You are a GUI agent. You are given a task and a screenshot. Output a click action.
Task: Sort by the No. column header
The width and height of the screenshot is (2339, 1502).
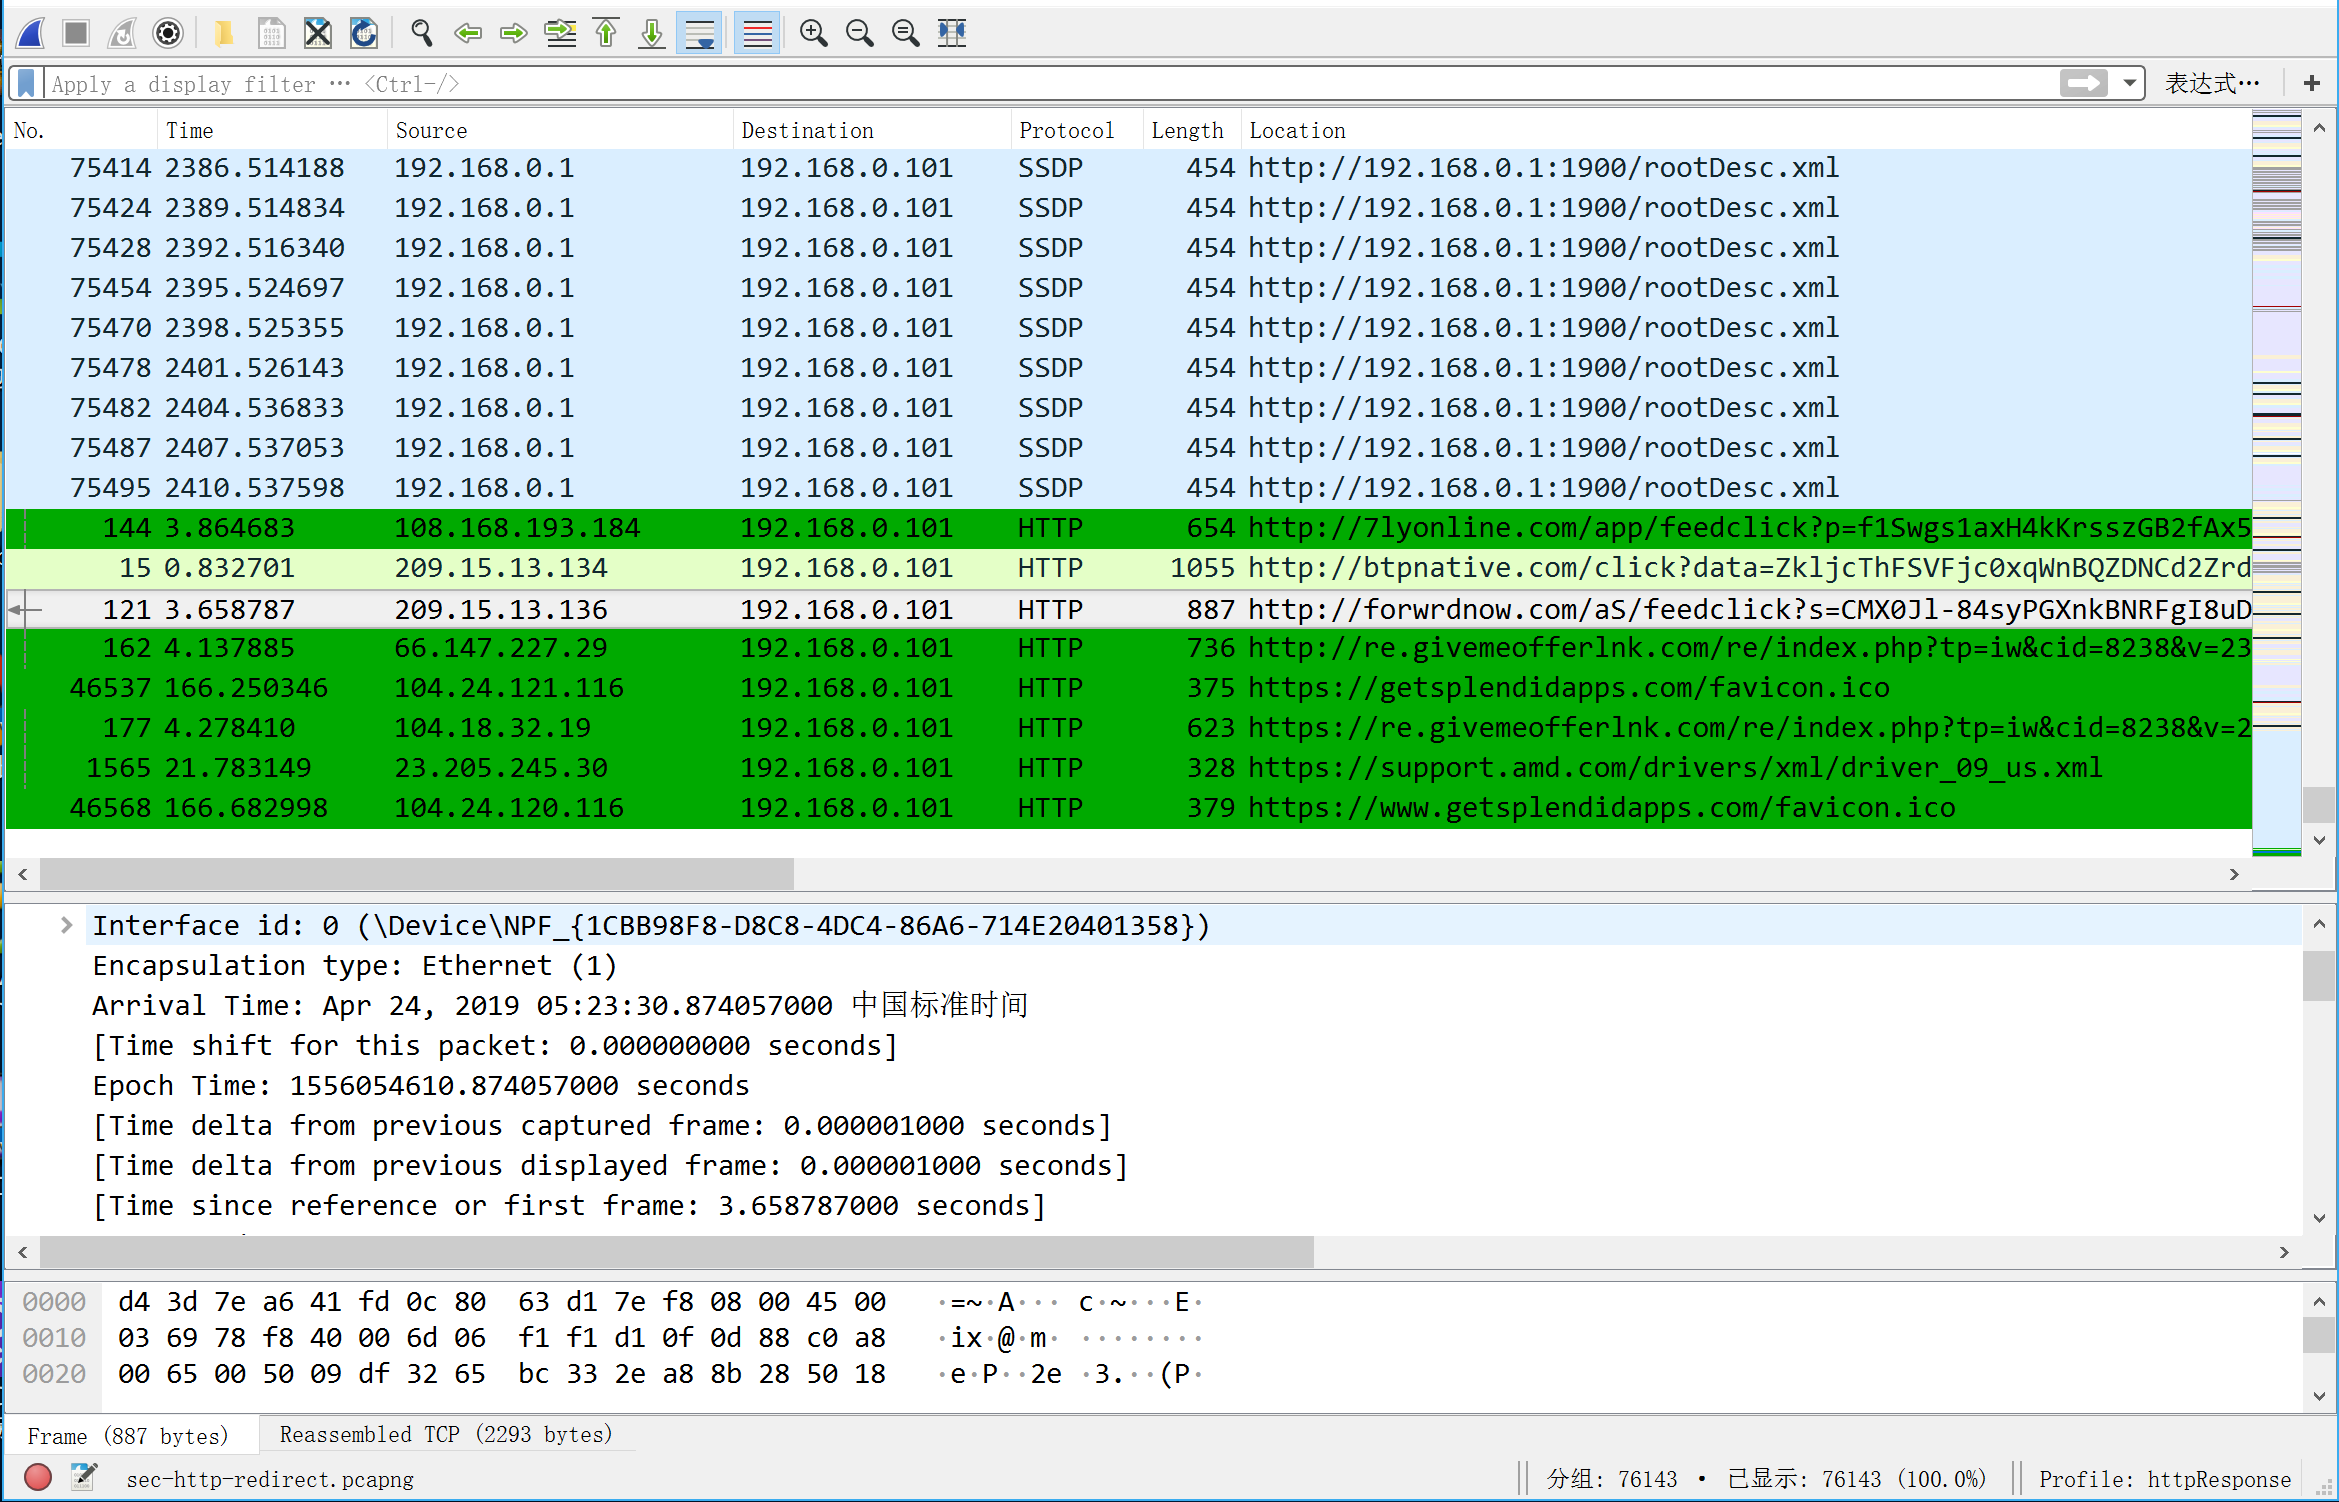(x=81, y=130)
